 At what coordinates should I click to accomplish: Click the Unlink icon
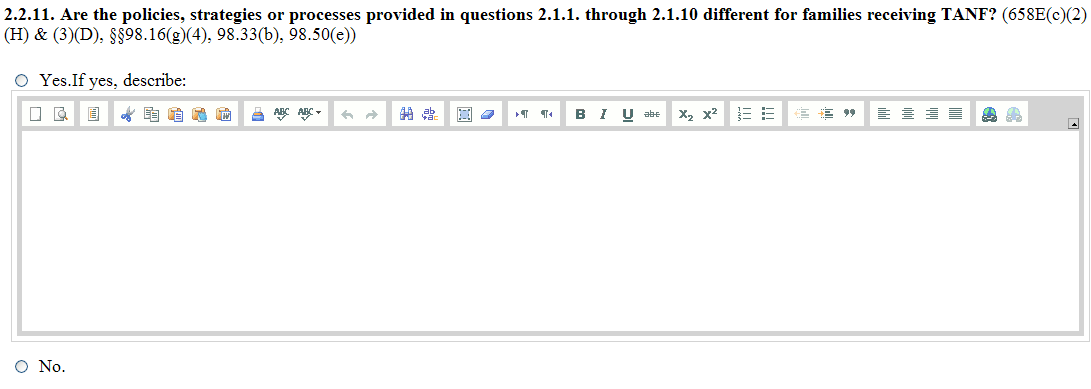pyautogui.click(x=1014, y=114)
